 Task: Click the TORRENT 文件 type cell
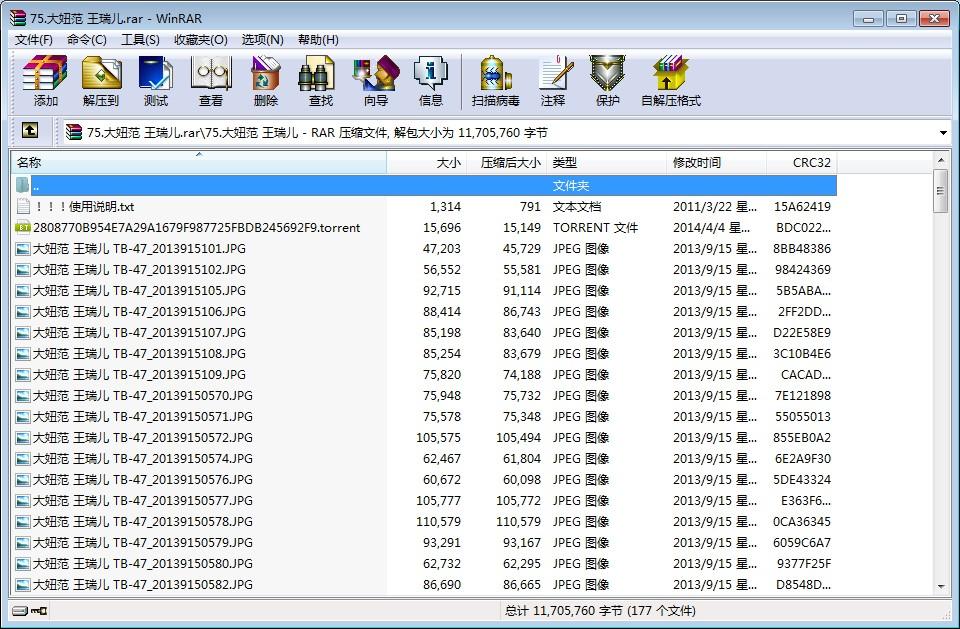[595, 228]
